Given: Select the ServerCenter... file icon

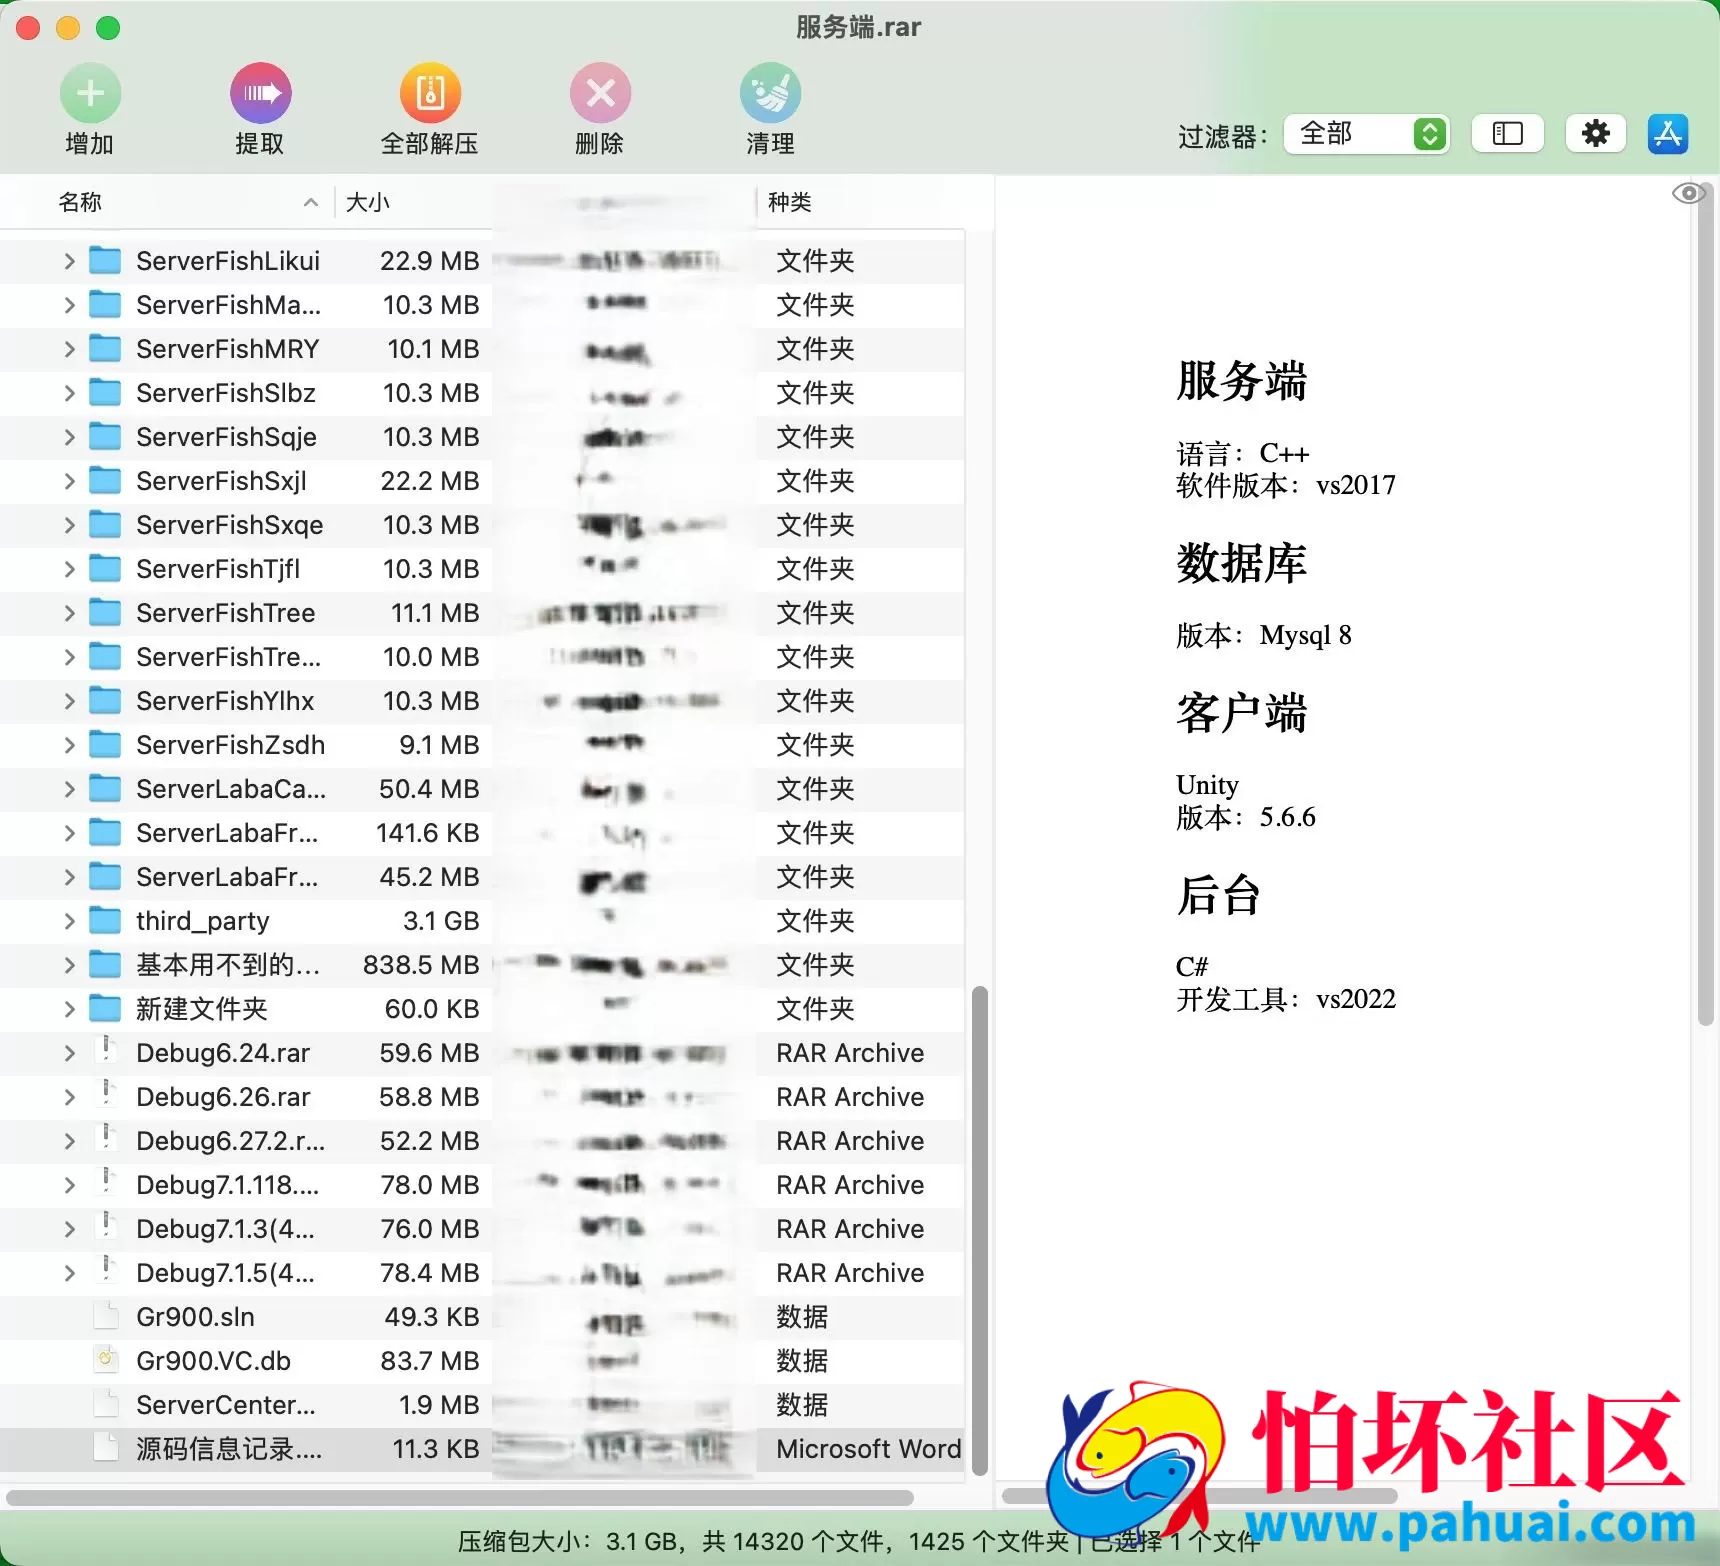Looking at the screenshot, I should tap(106, 1403).
